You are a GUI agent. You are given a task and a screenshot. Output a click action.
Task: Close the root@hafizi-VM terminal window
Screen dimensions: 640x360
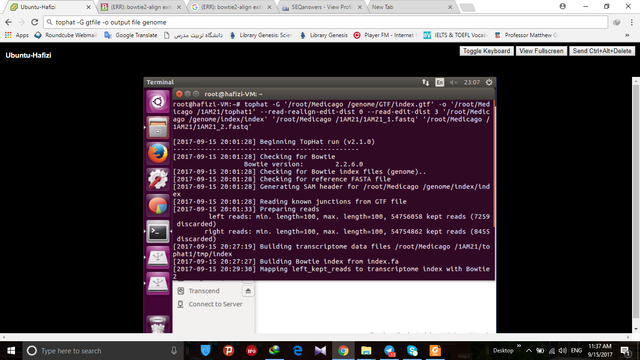point(179,94)
